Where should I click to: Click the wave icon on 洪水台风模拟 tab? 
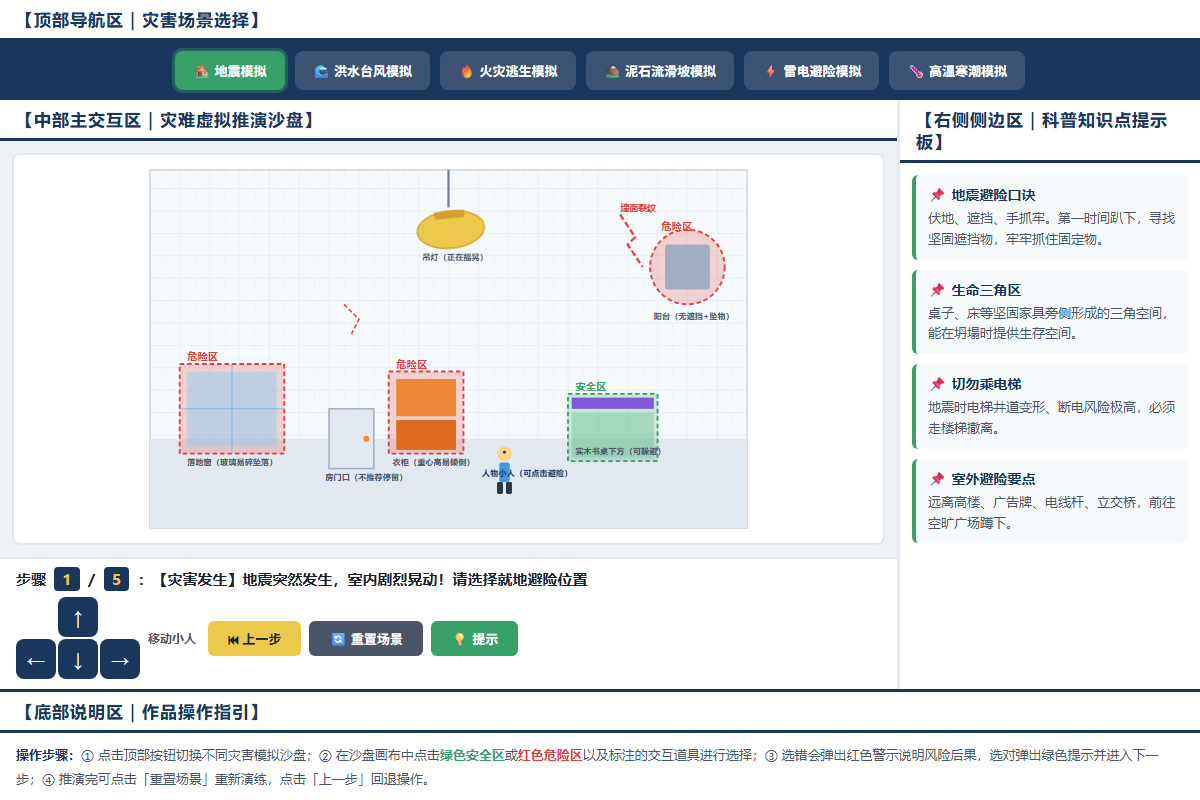321,71
